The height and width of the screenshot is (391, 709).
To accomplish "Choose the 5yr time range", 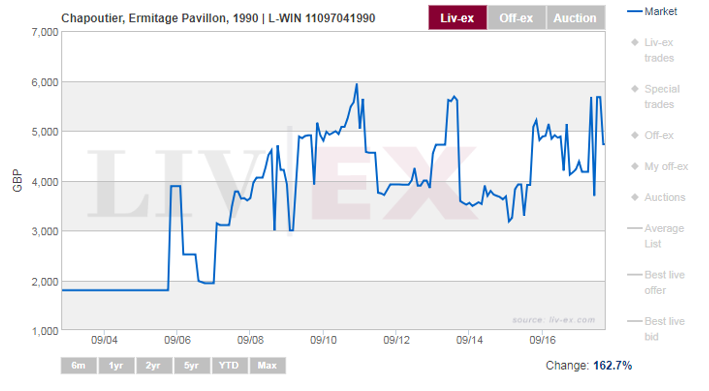I will point(191,366).
